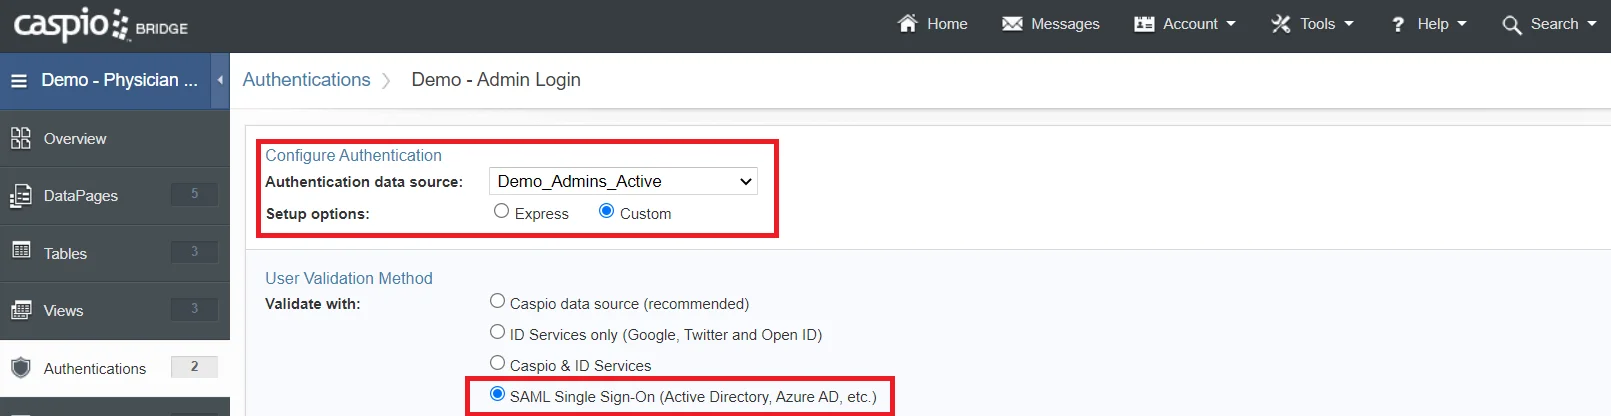1611x416 pixels.
Task: Click the 'Configure Authentication' heading
Action: [353, 155]
